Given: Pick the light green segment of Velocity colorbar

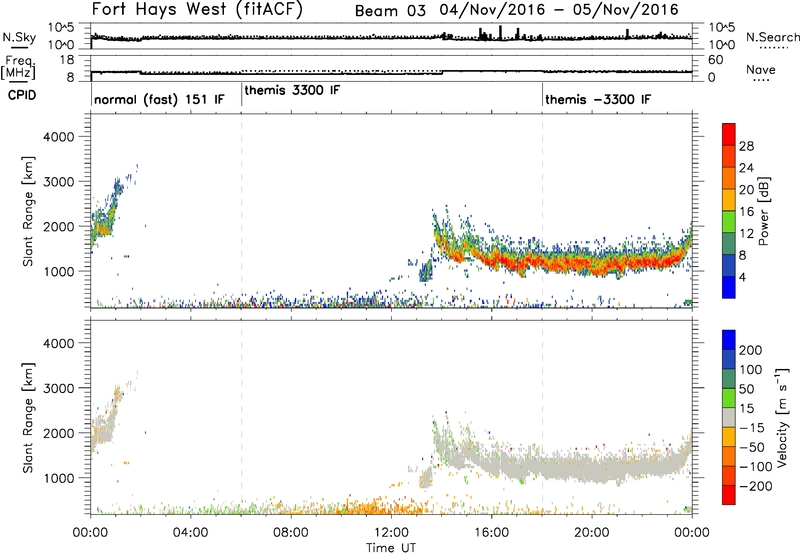Looking at the screenshot, I should point(729,398).
